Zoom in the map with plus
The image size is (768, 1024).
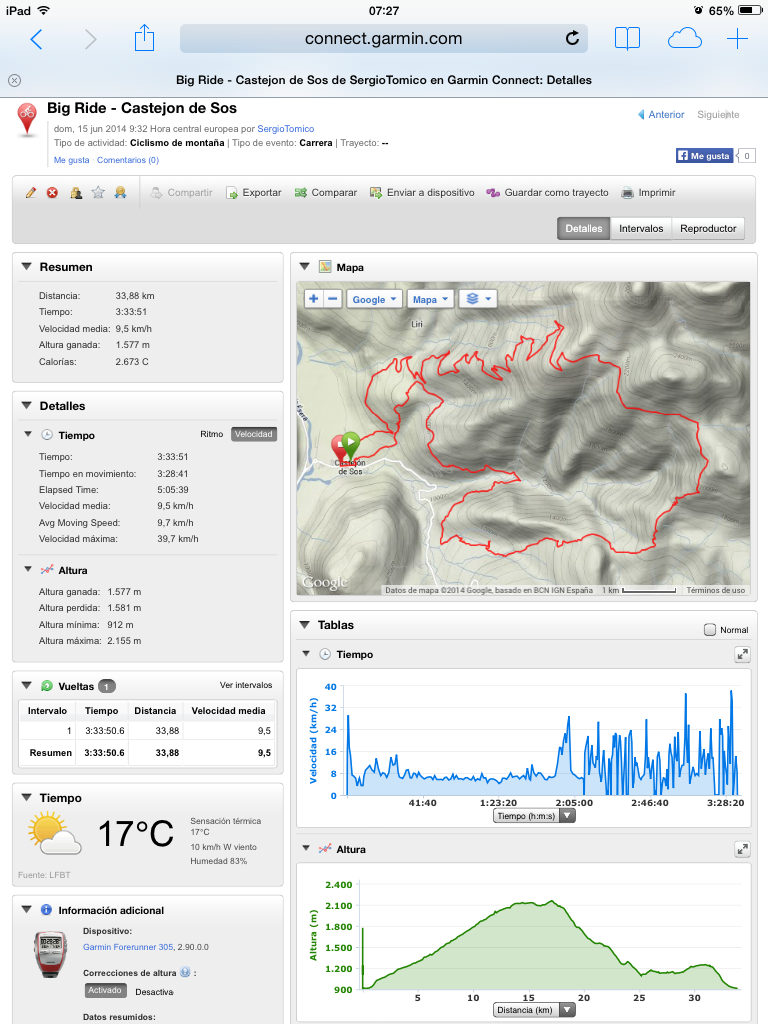(314, 299)
